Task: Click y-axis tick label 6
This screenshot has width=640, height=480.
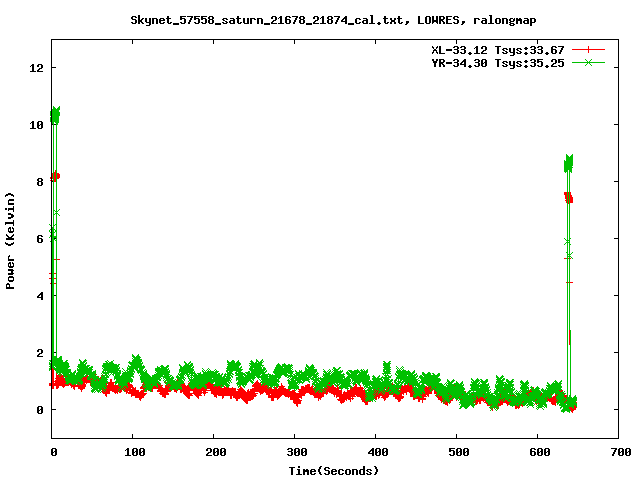Action: click(40, 239)
